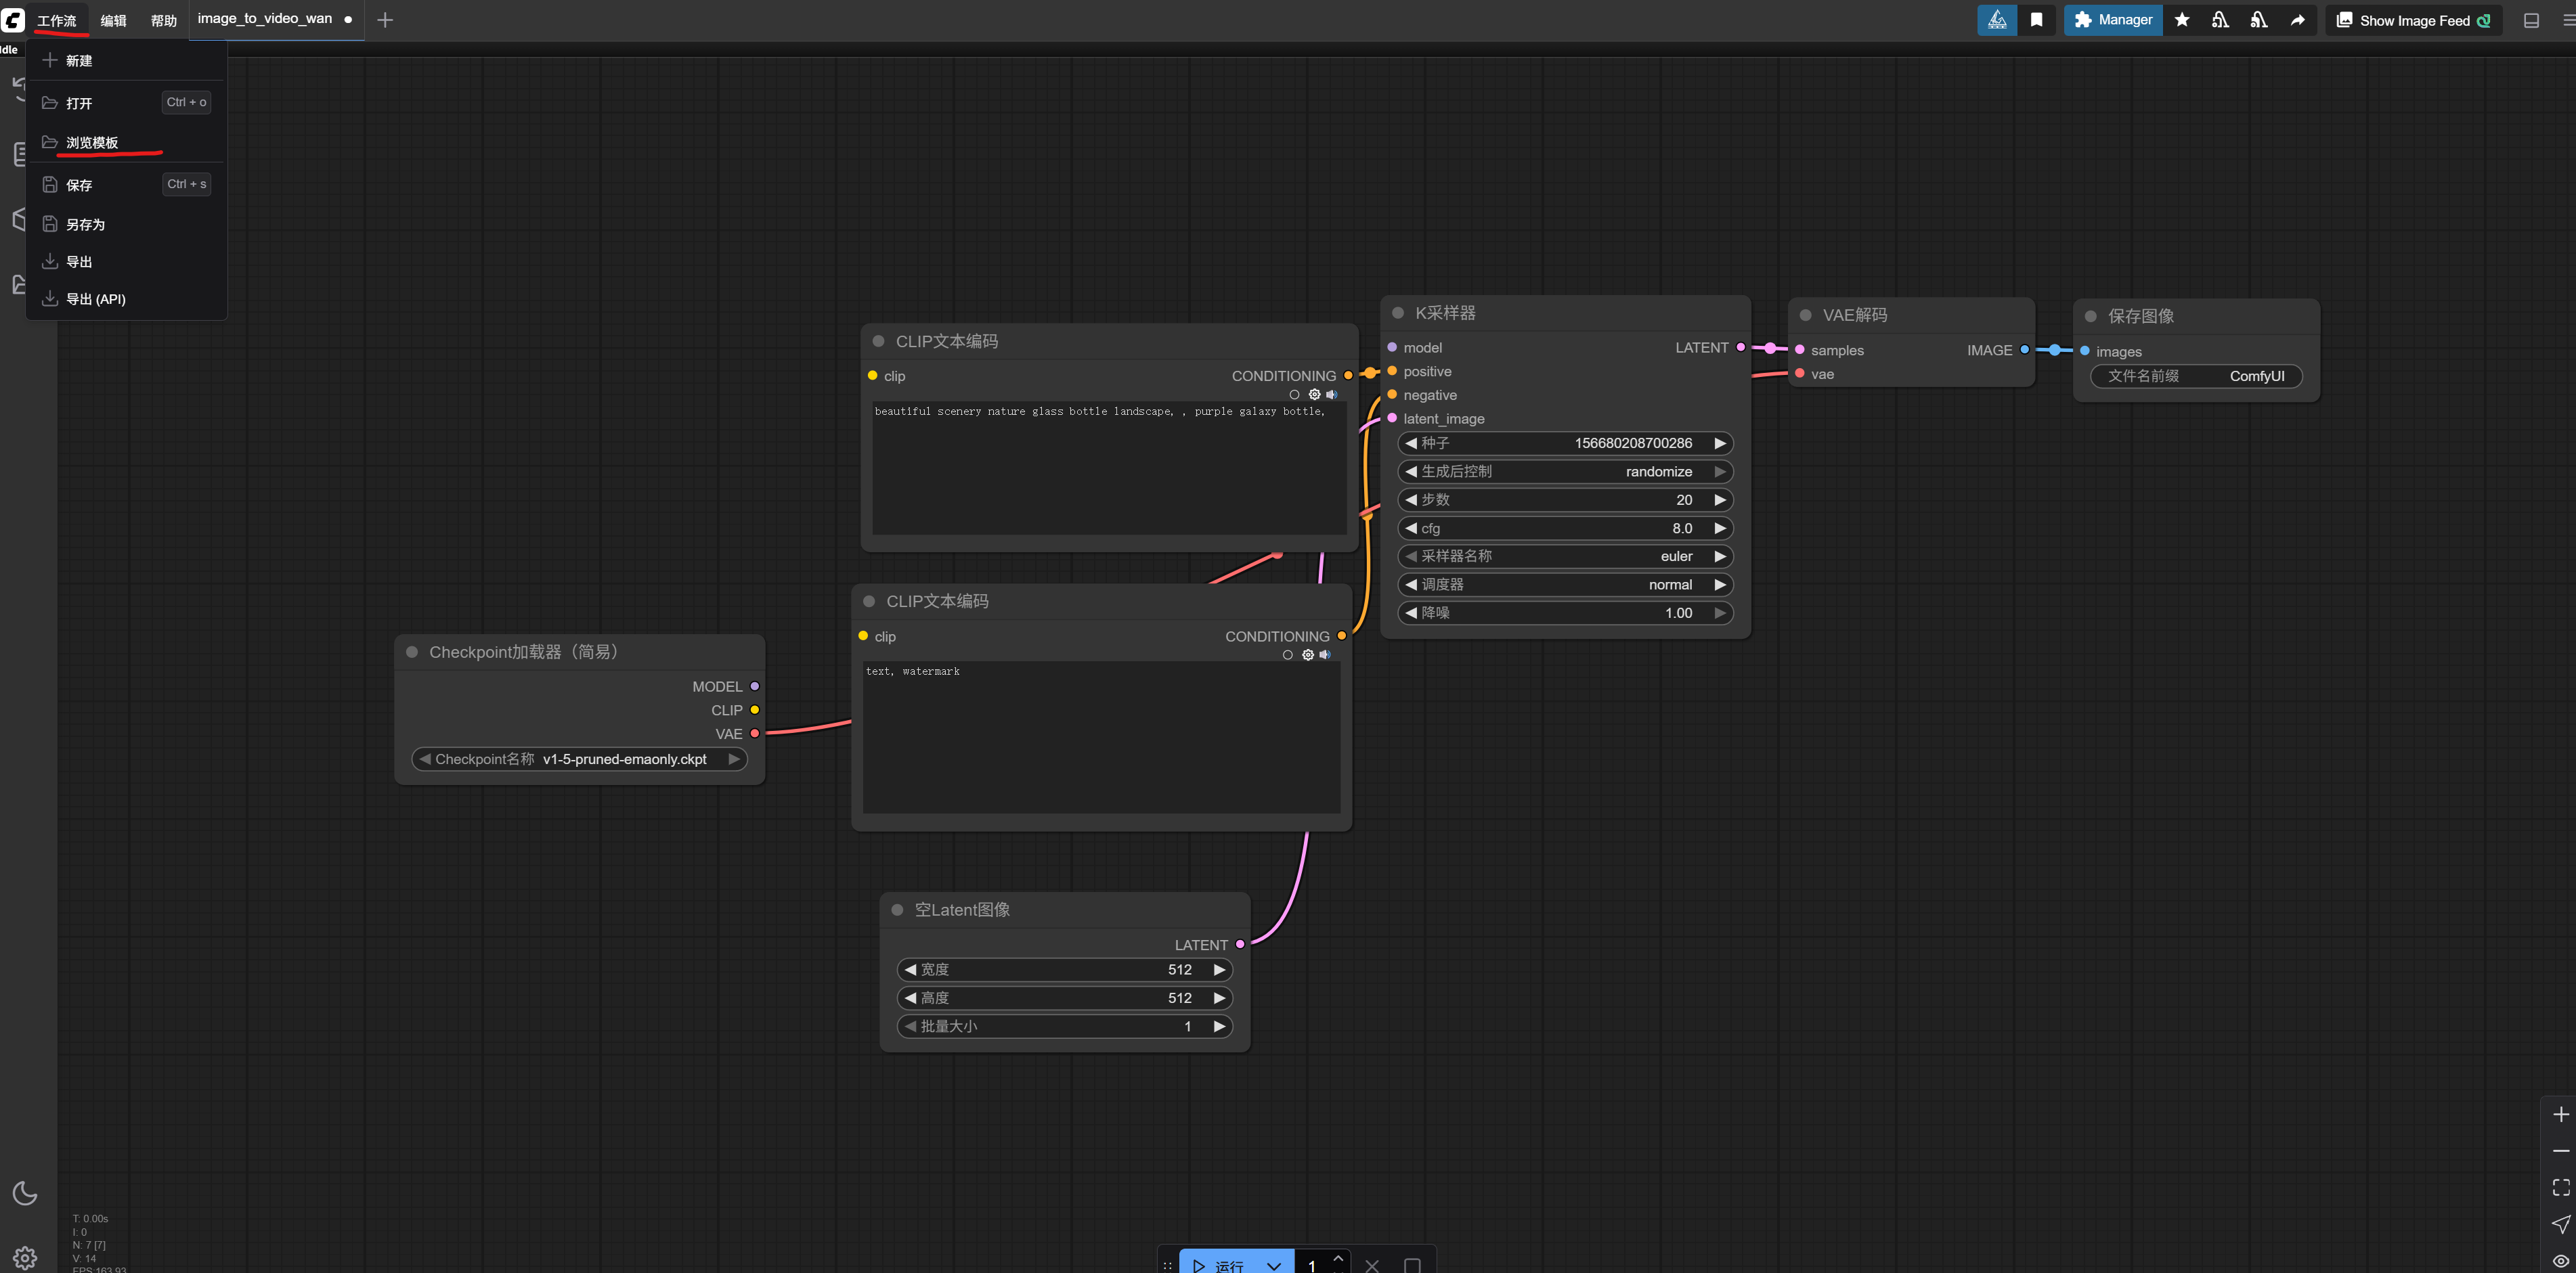Click fit view icon on canvas controls

[2560, 1187]
